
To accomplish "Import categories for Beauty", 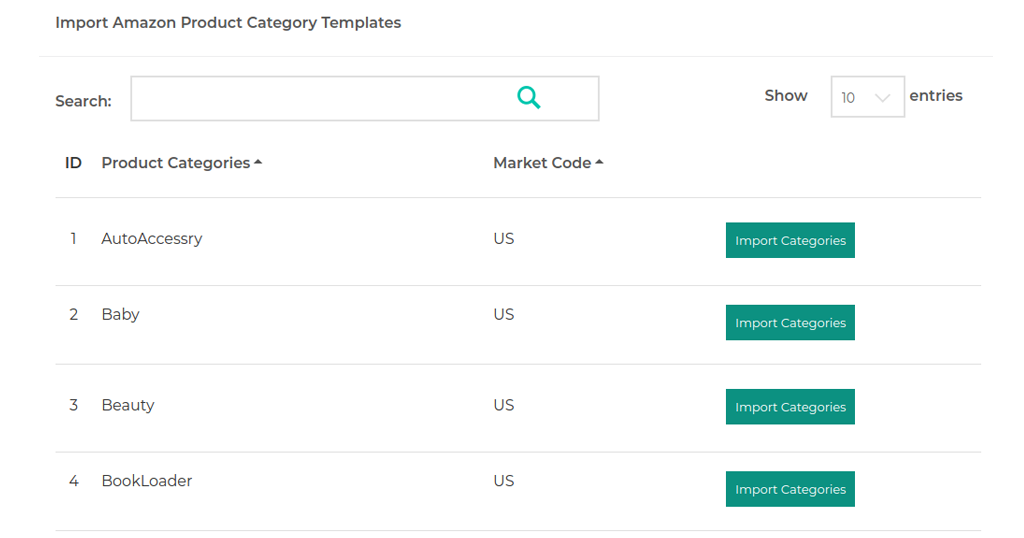I will point(790,407).
